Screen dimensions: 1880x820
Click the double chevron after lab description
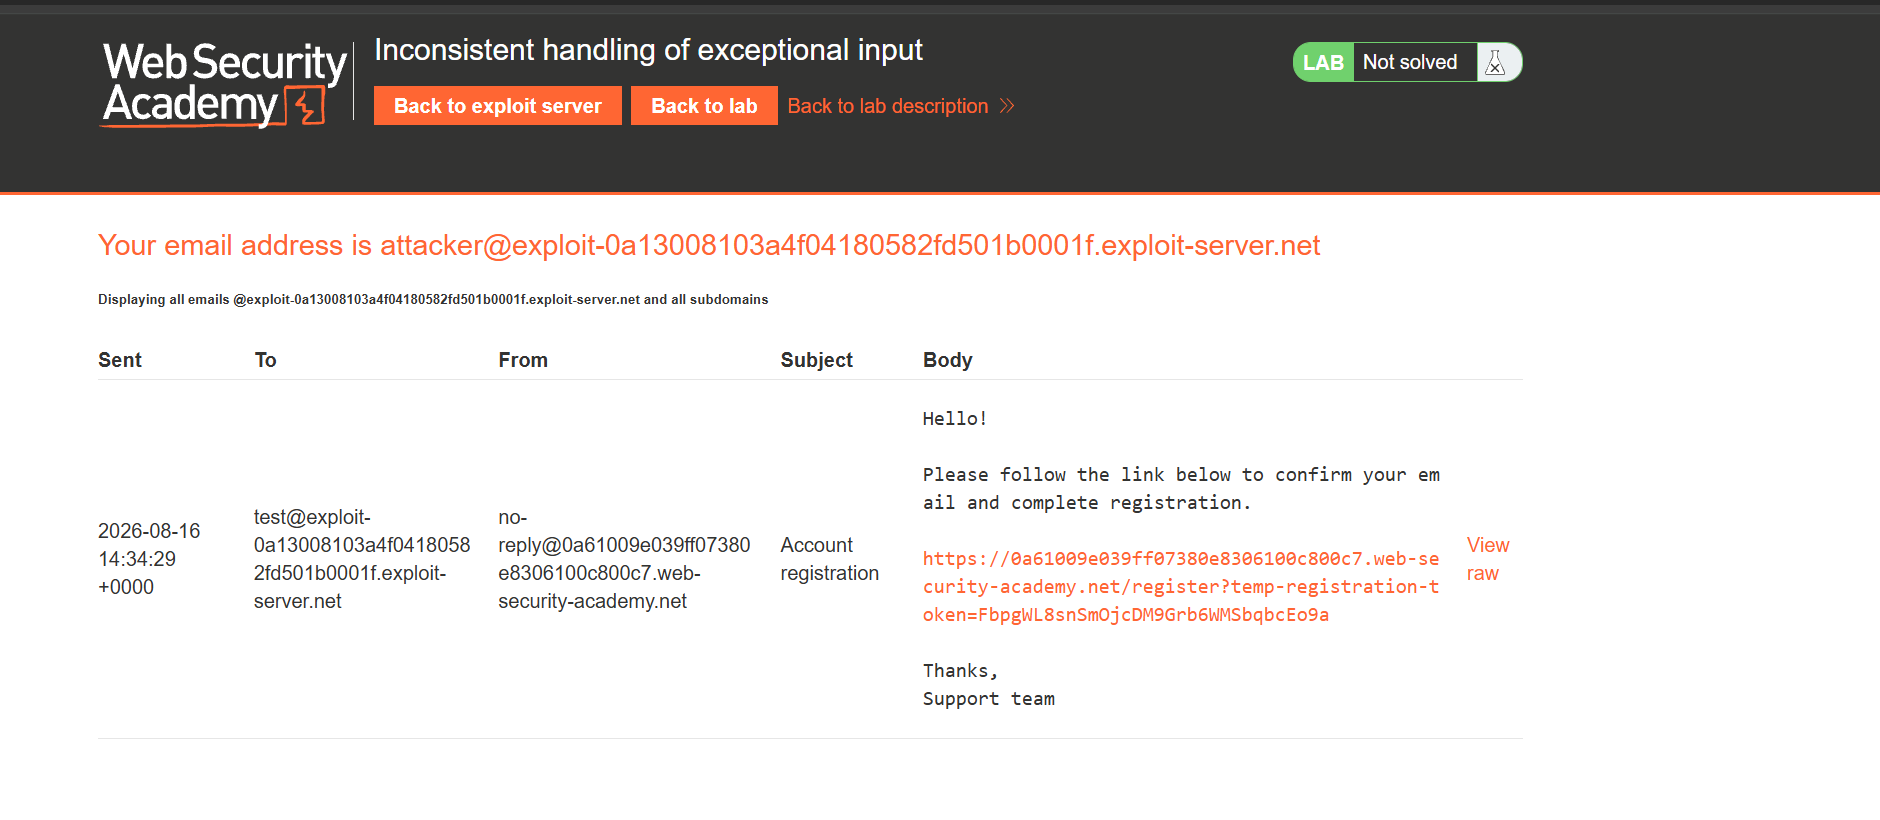tap(1007, 106)
